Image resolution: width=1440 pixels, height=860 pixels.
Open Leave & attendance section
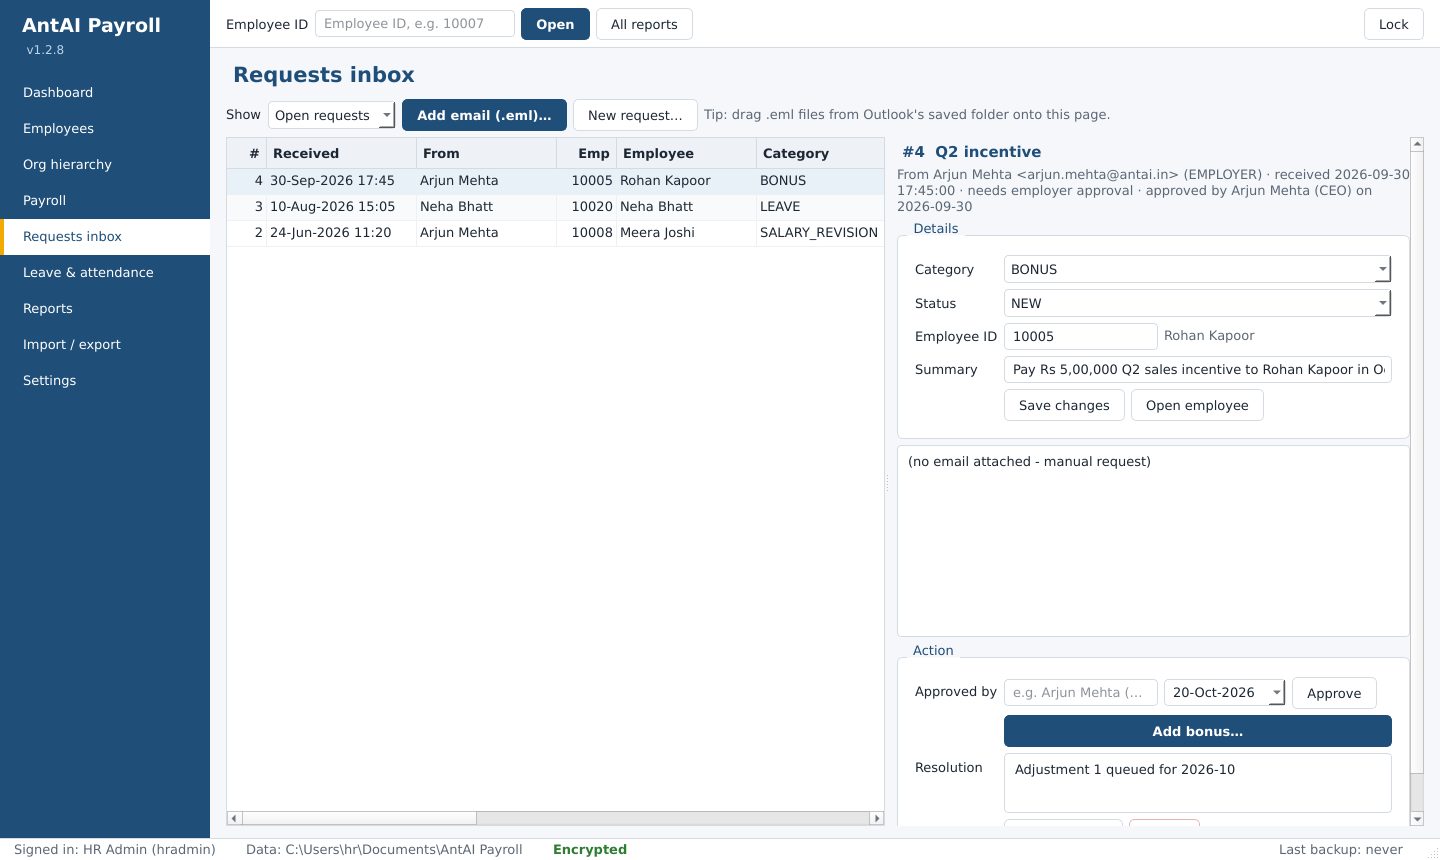[105, 272]
